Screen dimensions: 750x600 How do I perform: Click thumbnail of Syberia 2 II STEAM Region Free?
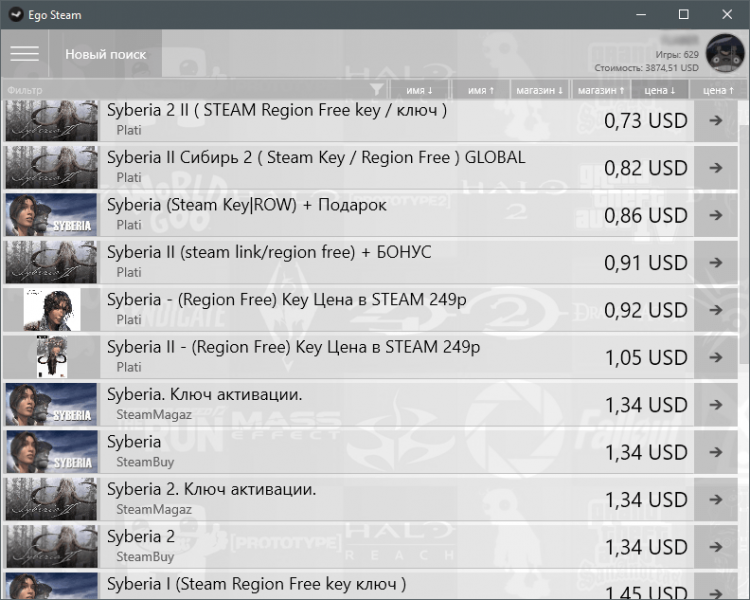pos(52,120)
